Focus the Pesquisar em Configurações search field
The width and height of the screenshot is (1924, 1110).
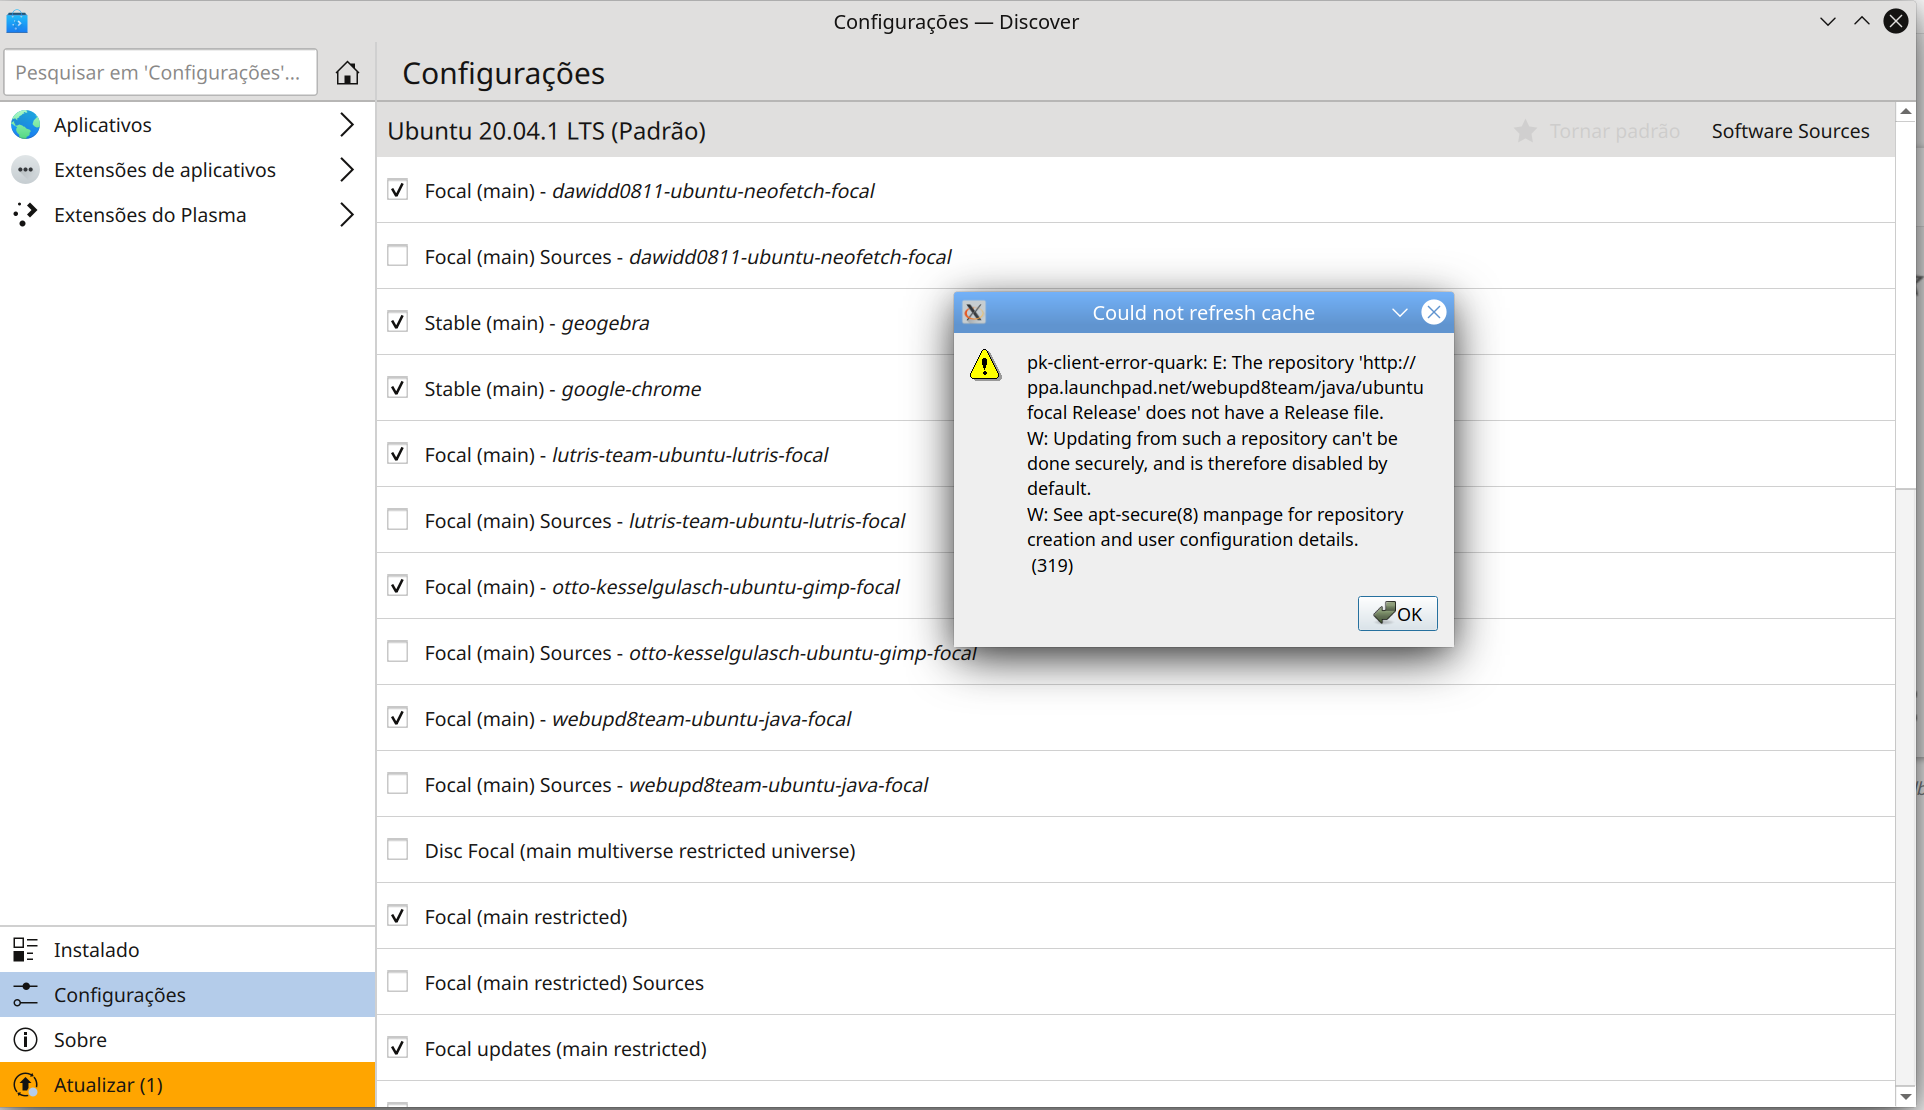coord(160,73)
